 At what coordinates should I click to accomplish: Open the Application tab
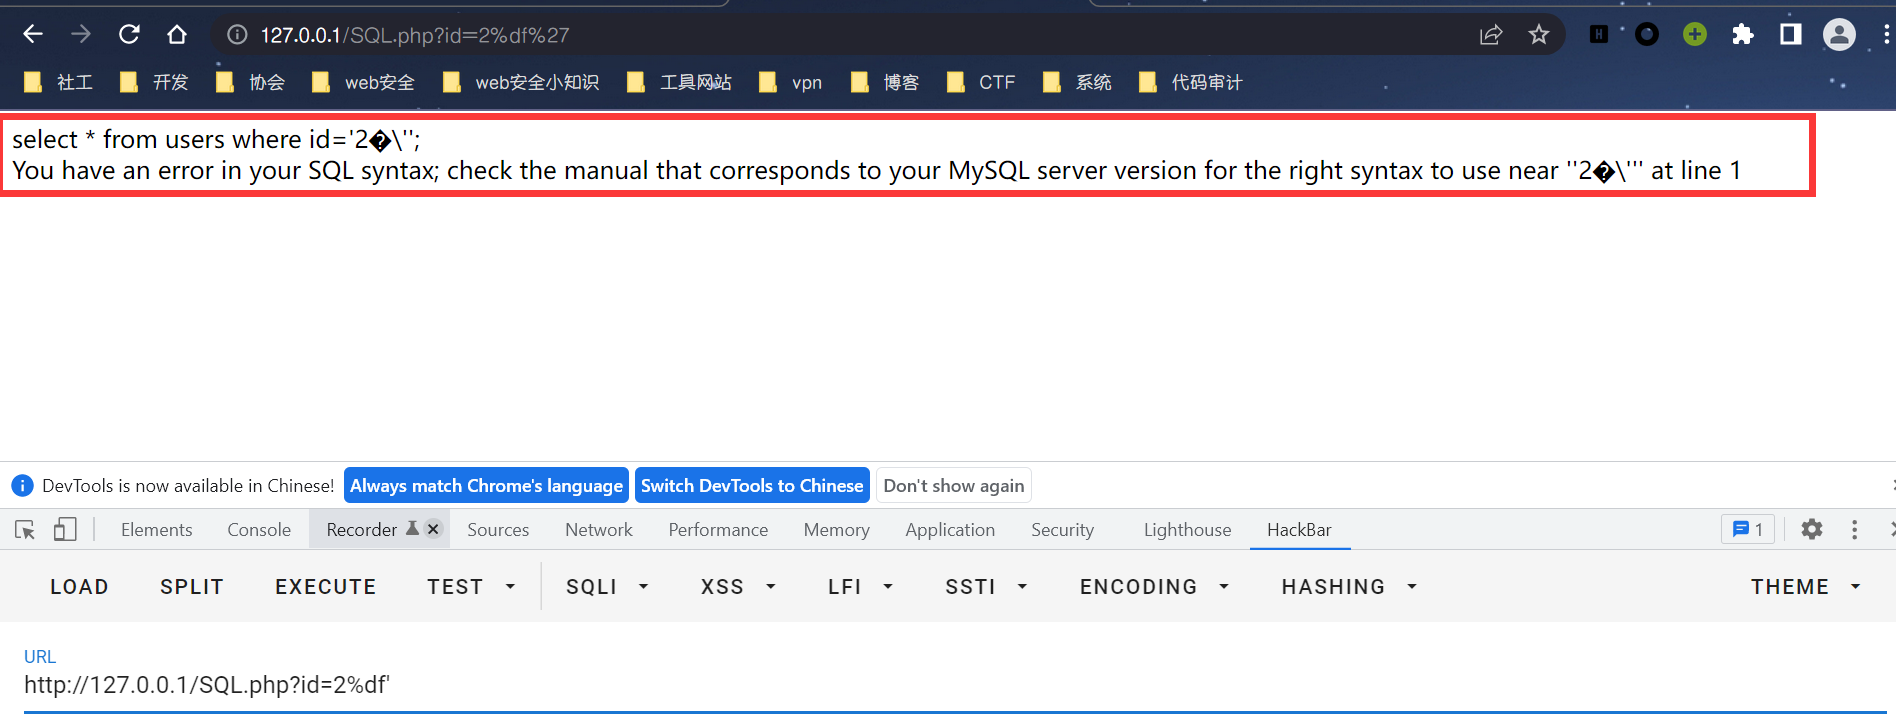[x=950, y=530]
